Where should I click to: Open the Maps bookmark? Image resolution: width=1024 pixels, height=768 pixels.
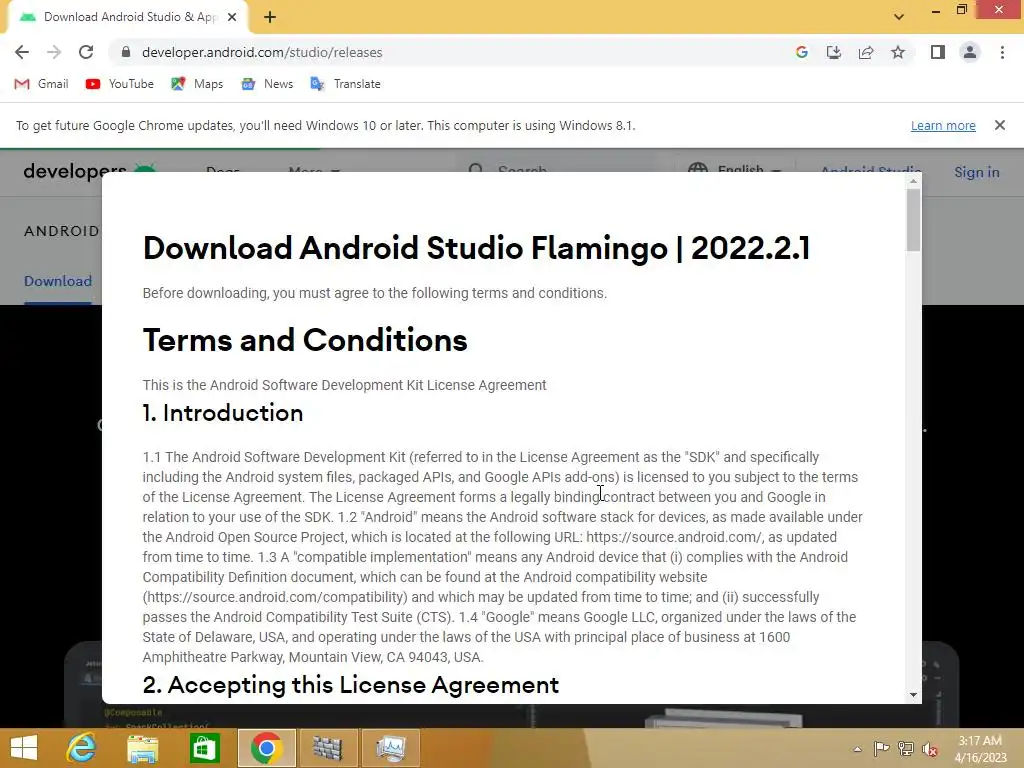coord(197,84)
